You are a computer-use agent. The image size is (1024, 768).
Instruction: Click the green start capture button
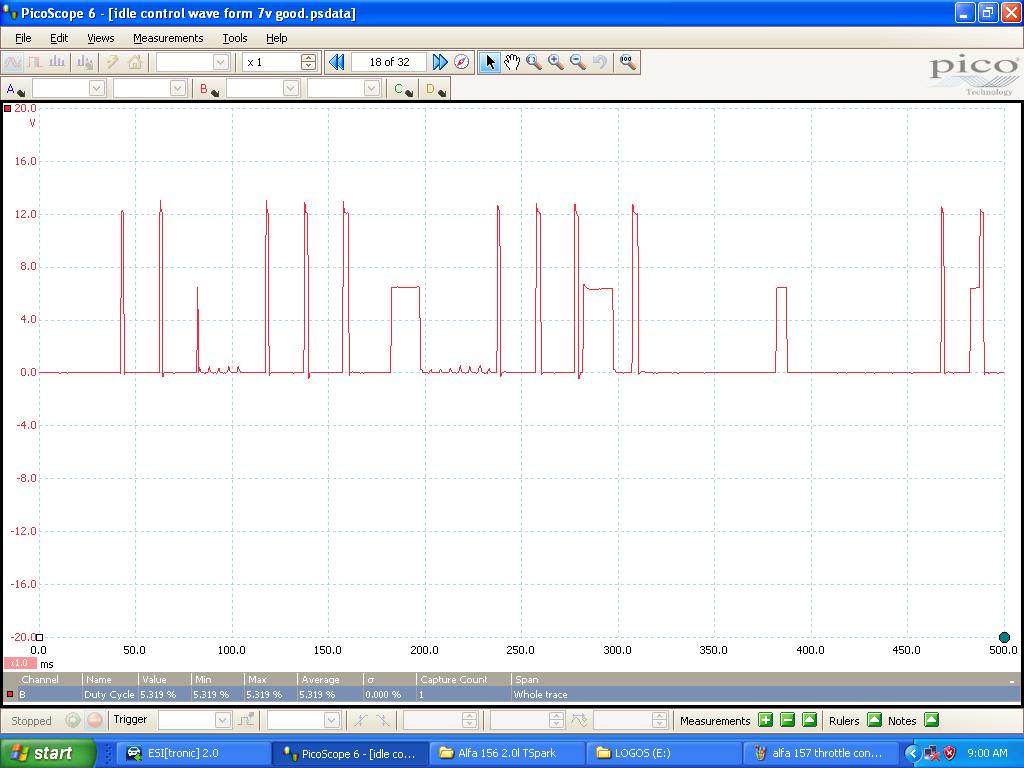point(72,720)
